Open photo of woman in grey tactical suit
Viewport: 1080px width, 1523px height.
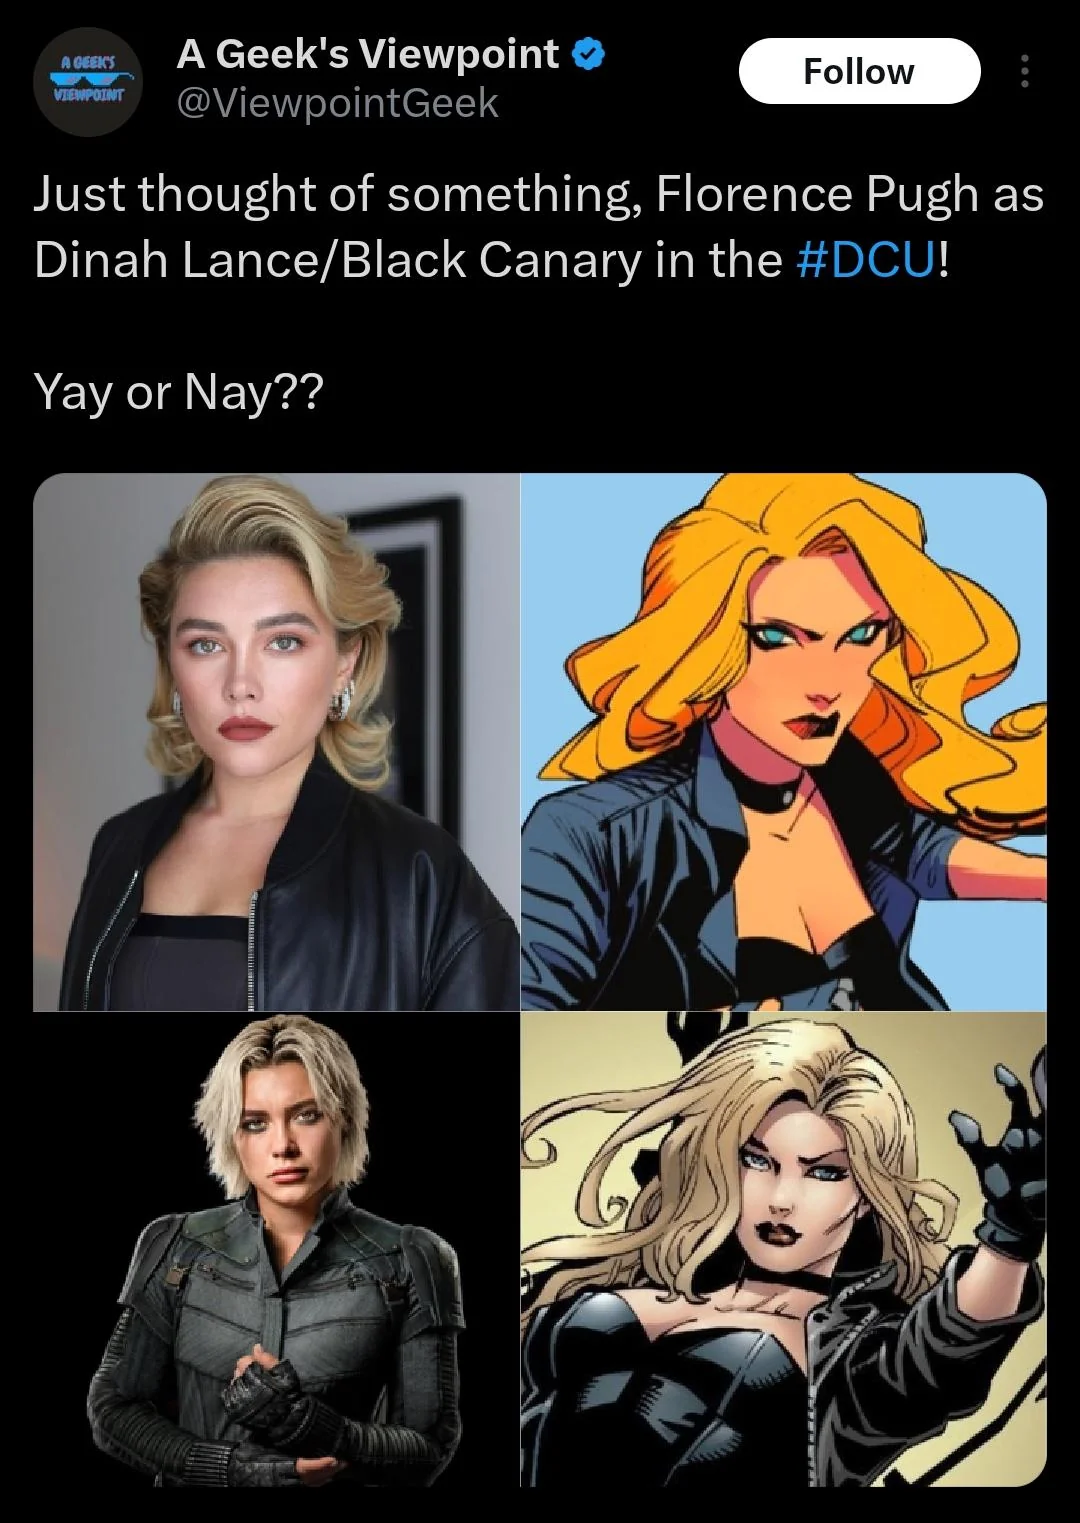click(x=276, y=1249)
